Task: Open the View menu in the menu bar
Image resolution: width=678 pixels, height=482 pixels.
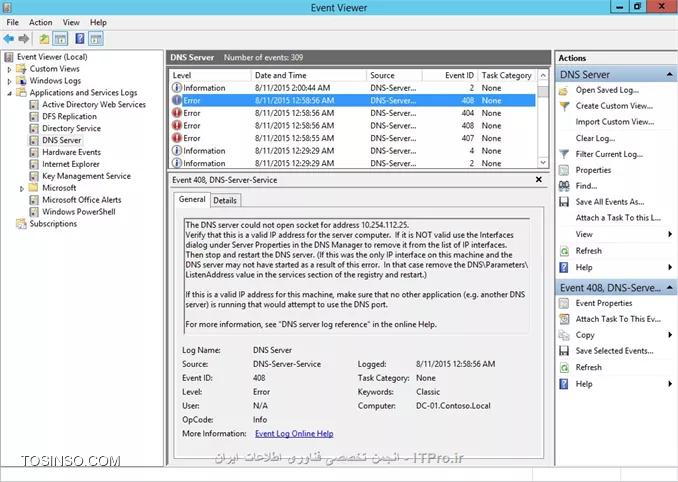Action: click(x=71, y=22)
